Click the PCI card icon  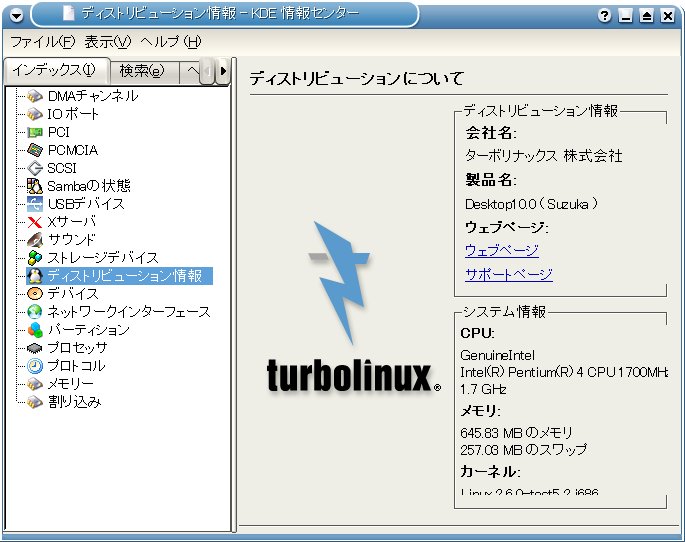[x=35, y=132]
